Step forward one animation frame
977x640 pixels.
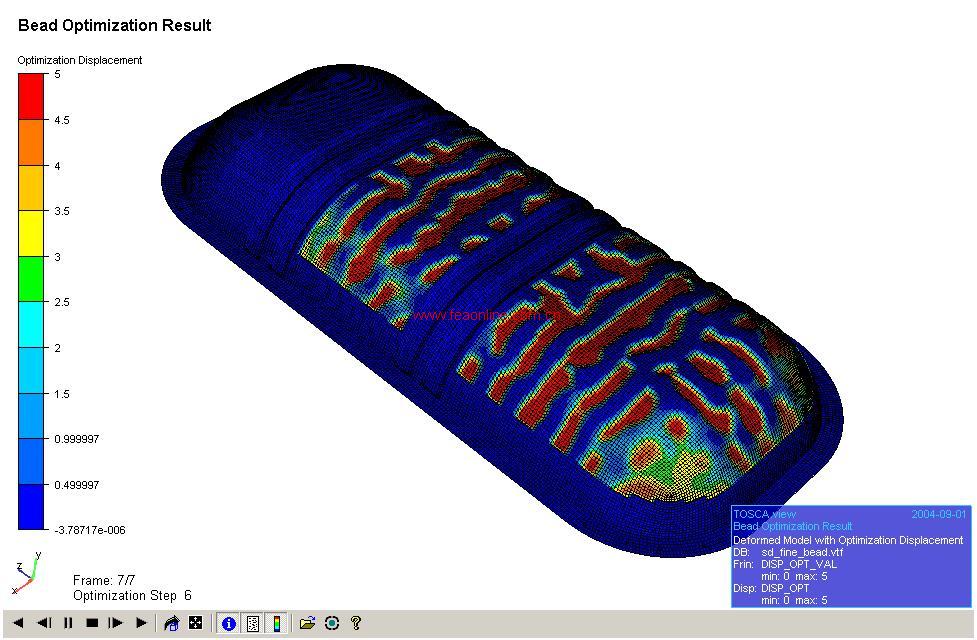[x=116, y=623]
